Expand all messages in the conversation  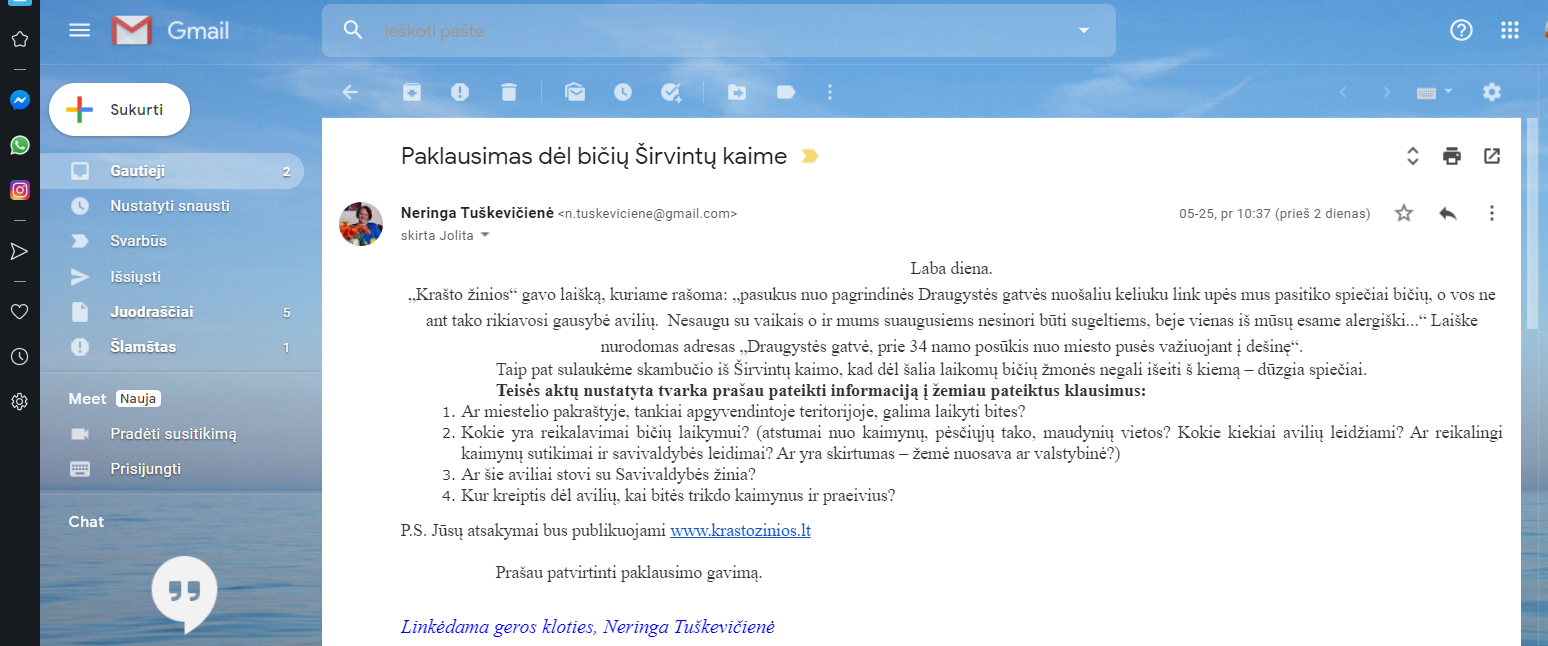[x=1413, y=156]
